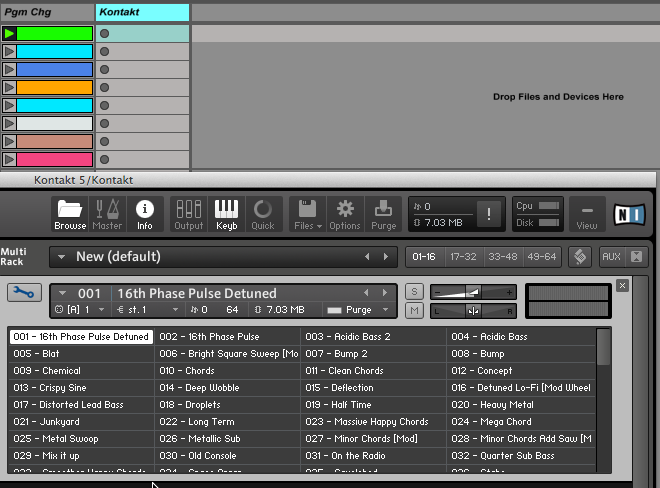
Task: Toggle AUX sends display
Action: click(611, 256)
